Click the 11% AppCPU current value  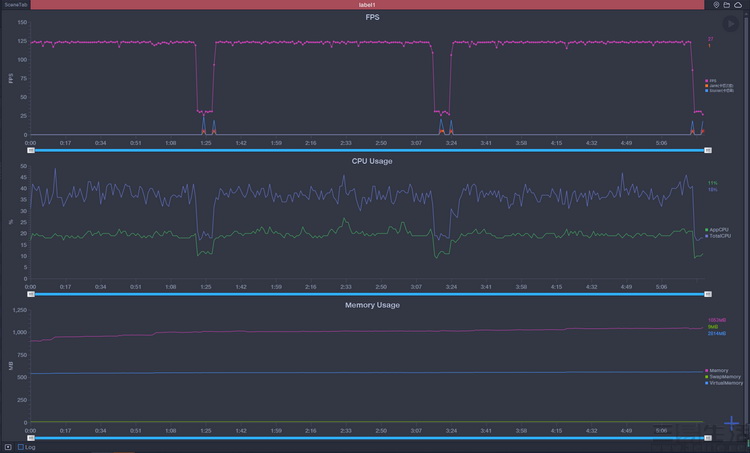point(712,183)
